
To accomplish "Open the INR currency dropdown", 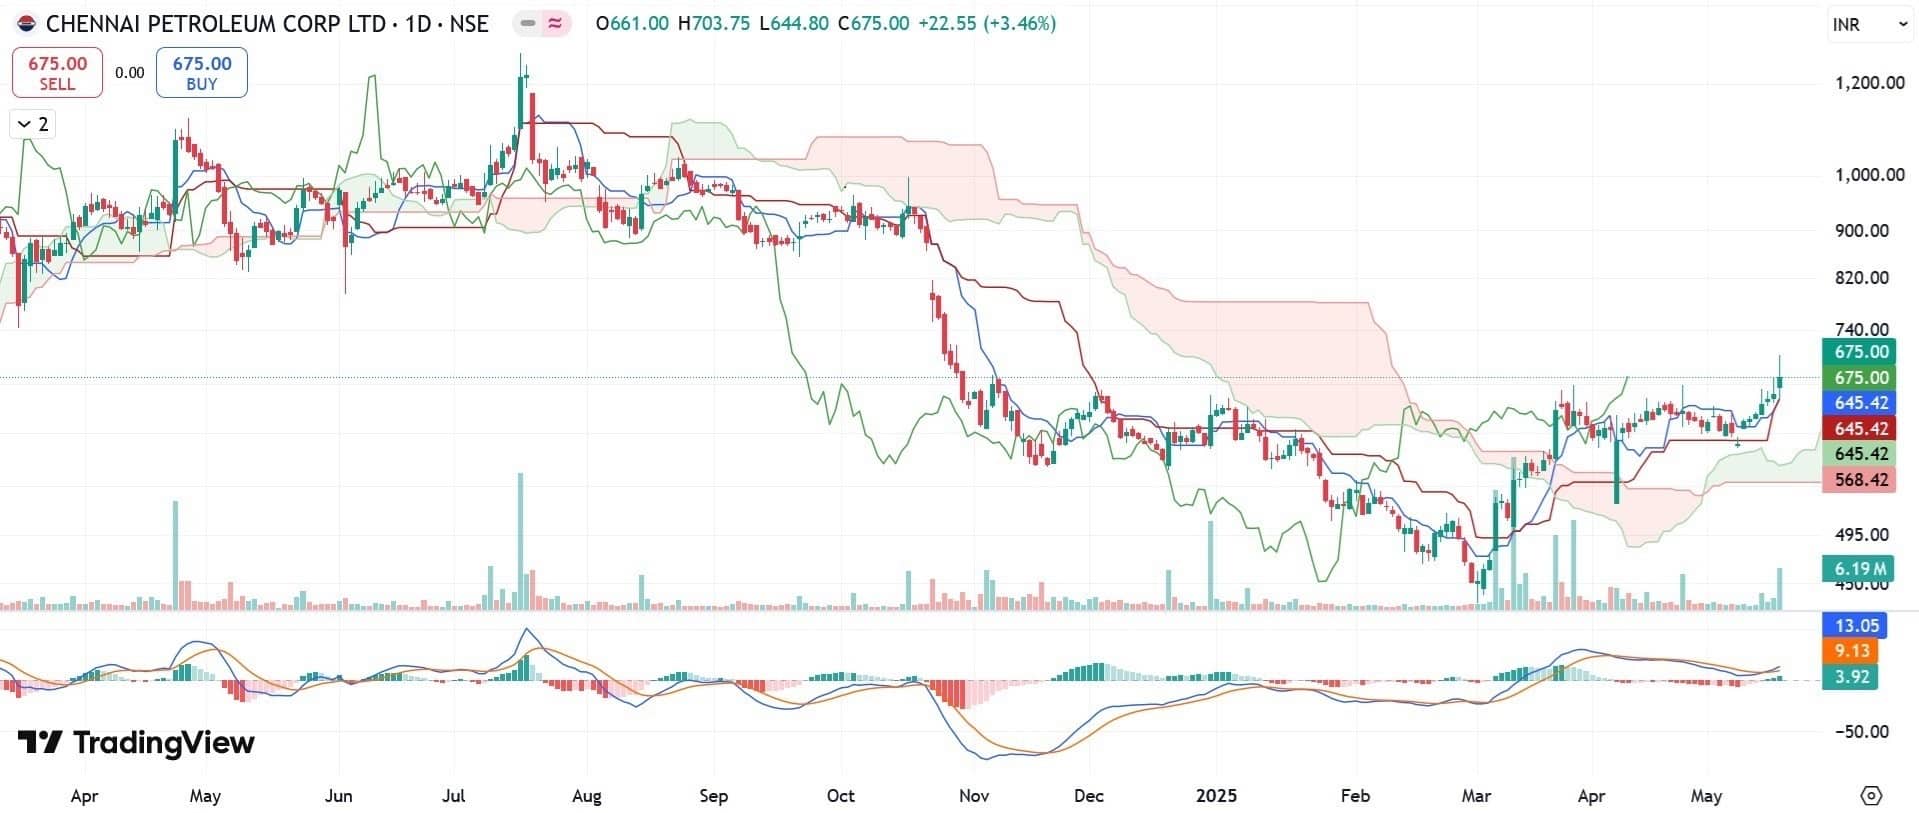I will tap(1869, 25).
